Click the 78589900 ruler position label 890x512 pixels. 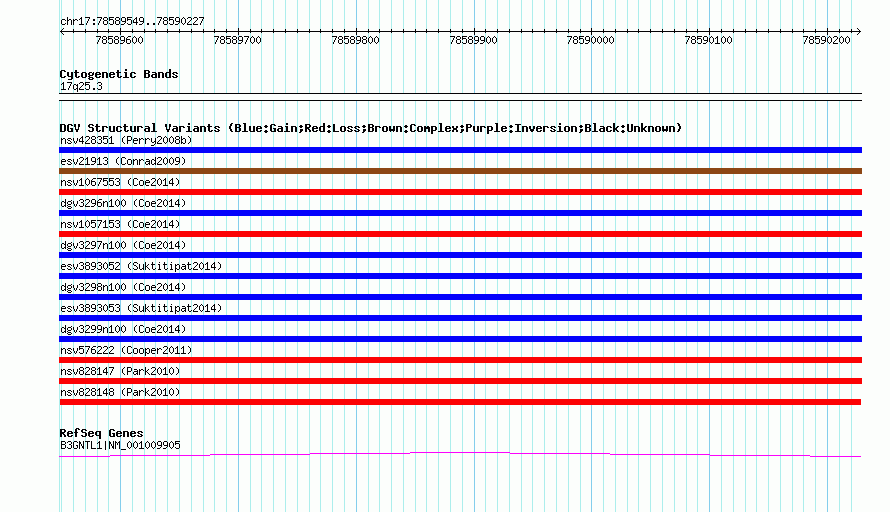click(x=473, y=40)
